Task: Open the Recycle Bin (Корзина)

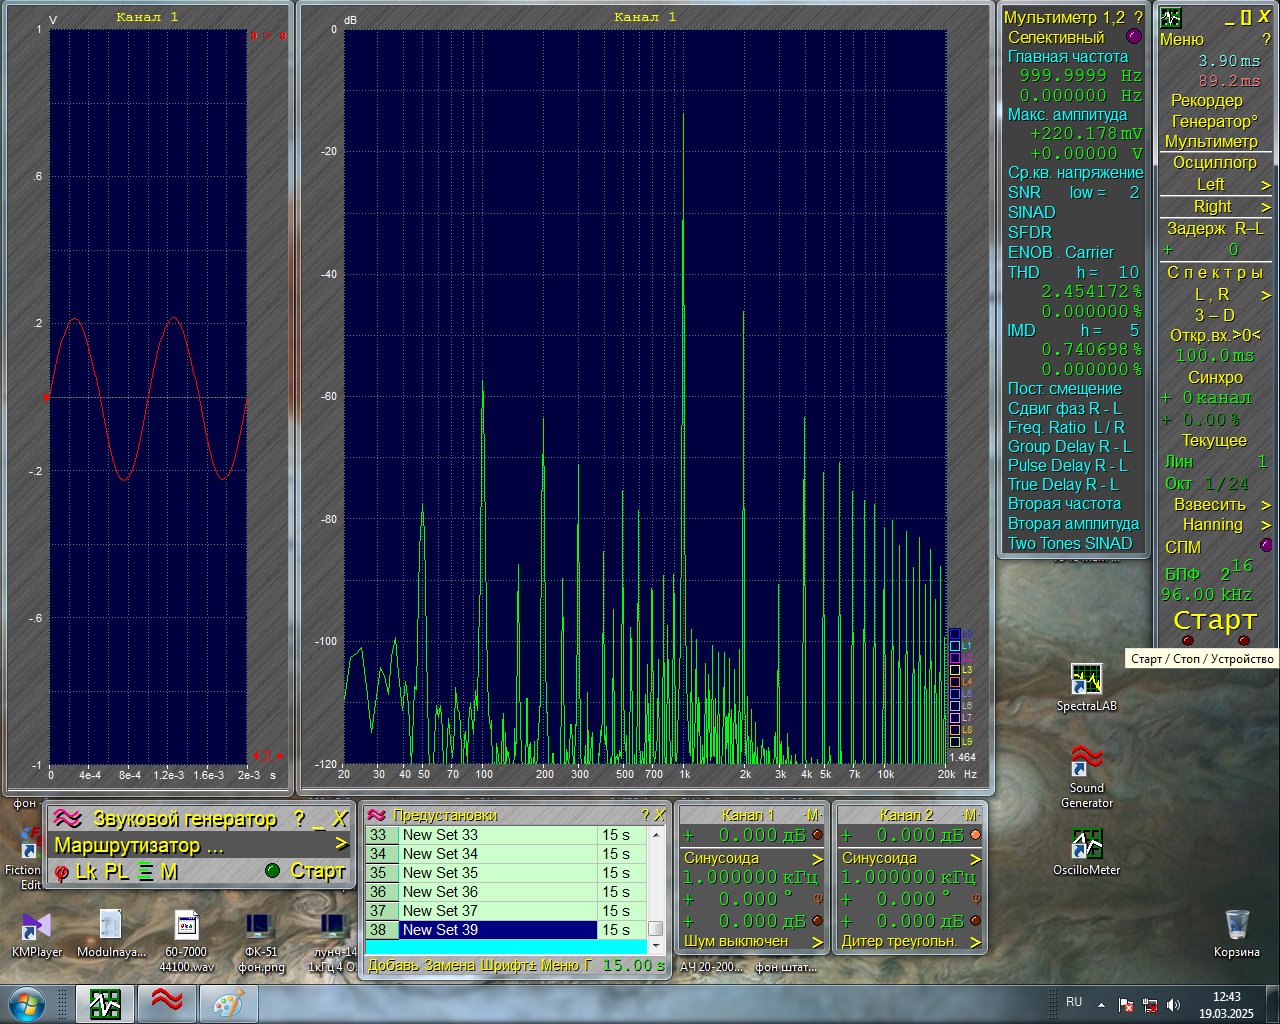Action: [1236, 933]
